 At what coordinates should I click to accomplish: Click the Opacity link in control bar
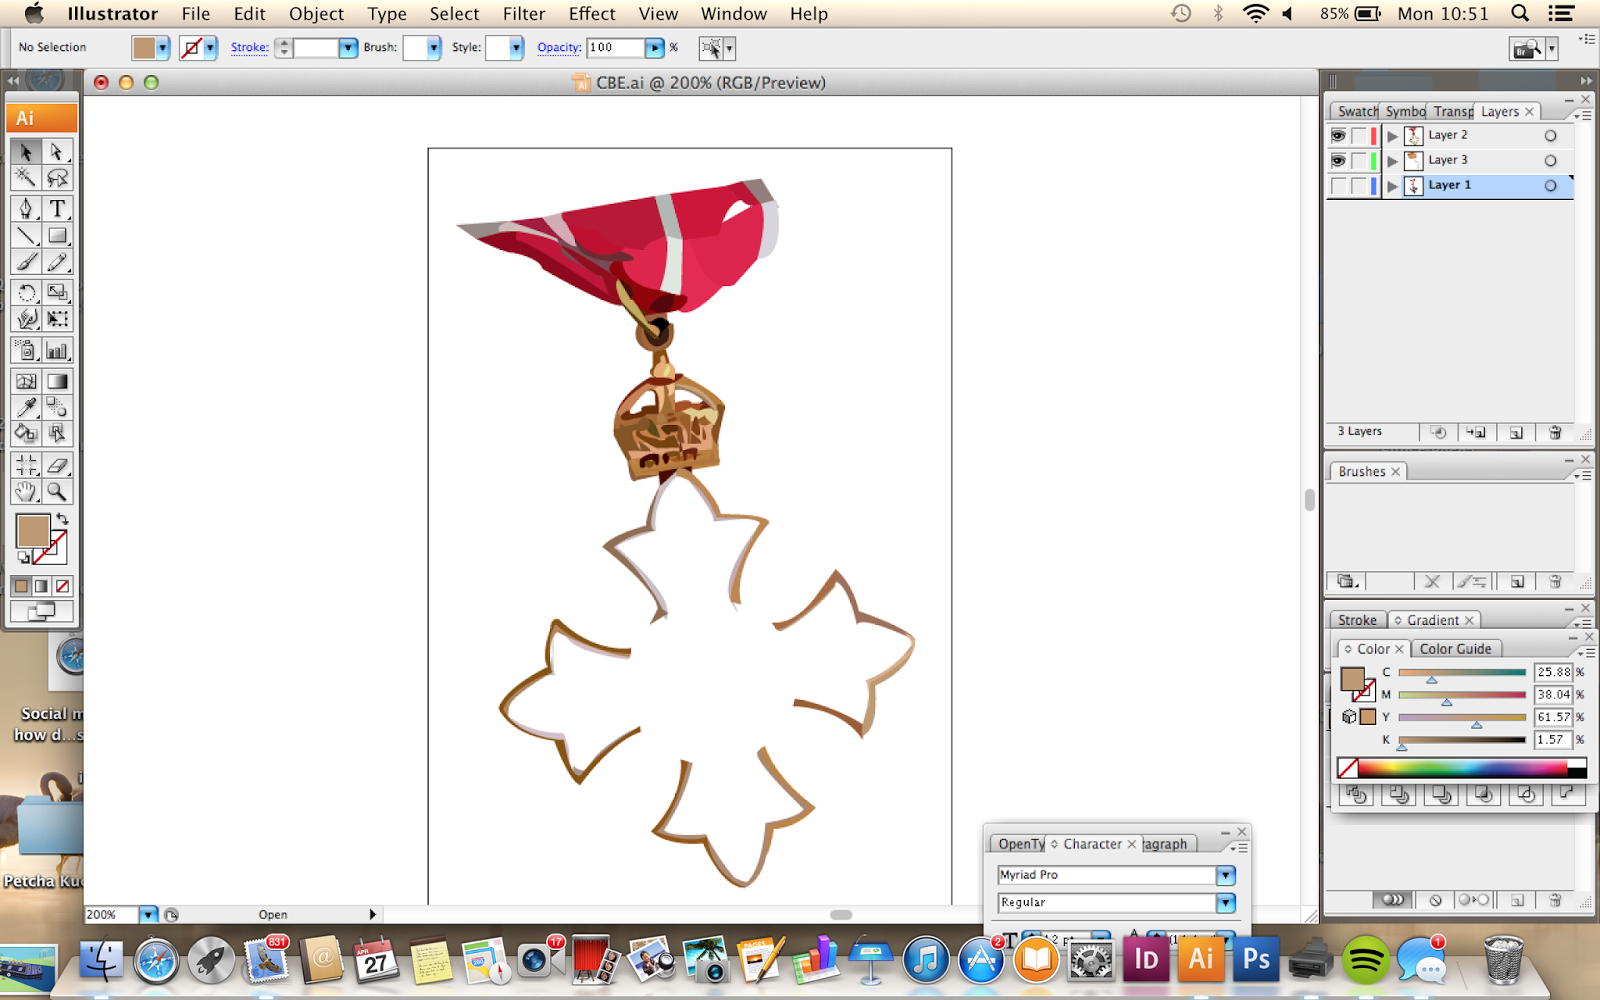pos(559,47)
